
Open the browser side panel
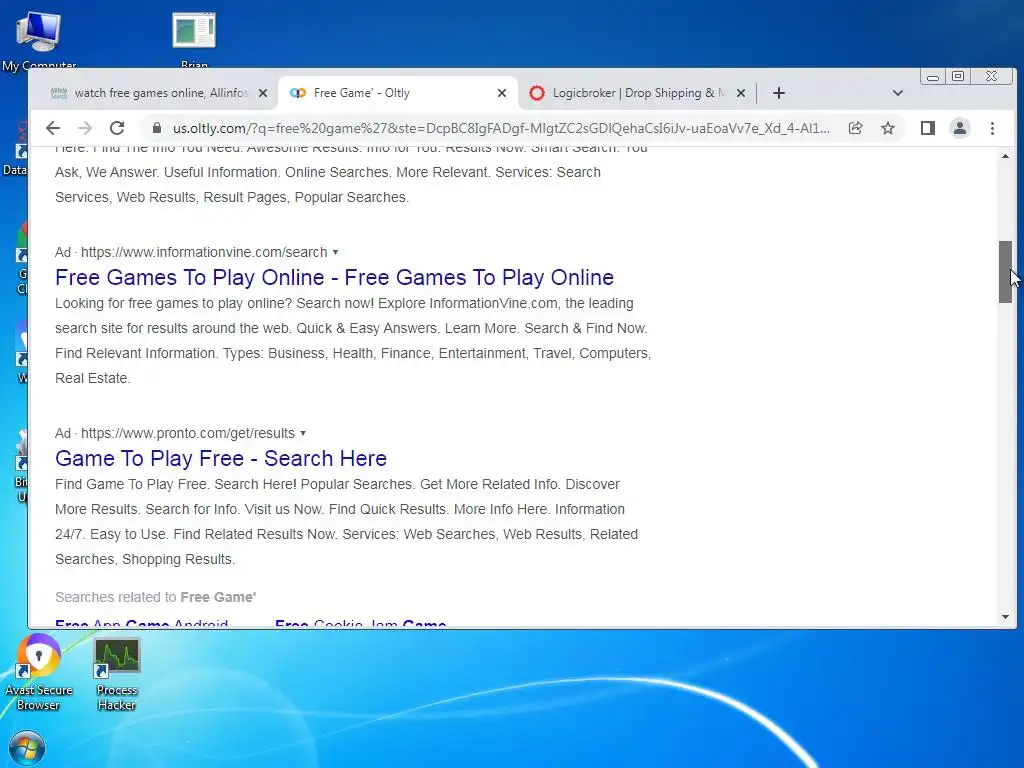tap(927, 128)
